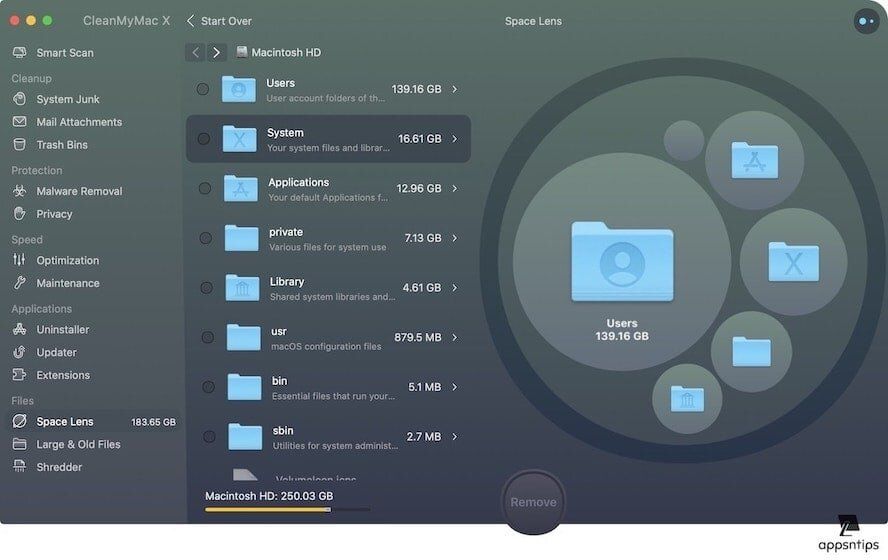
Task: Open the assistant dots icon at top right
Action: pyautogui.click(x=866, y=22)
